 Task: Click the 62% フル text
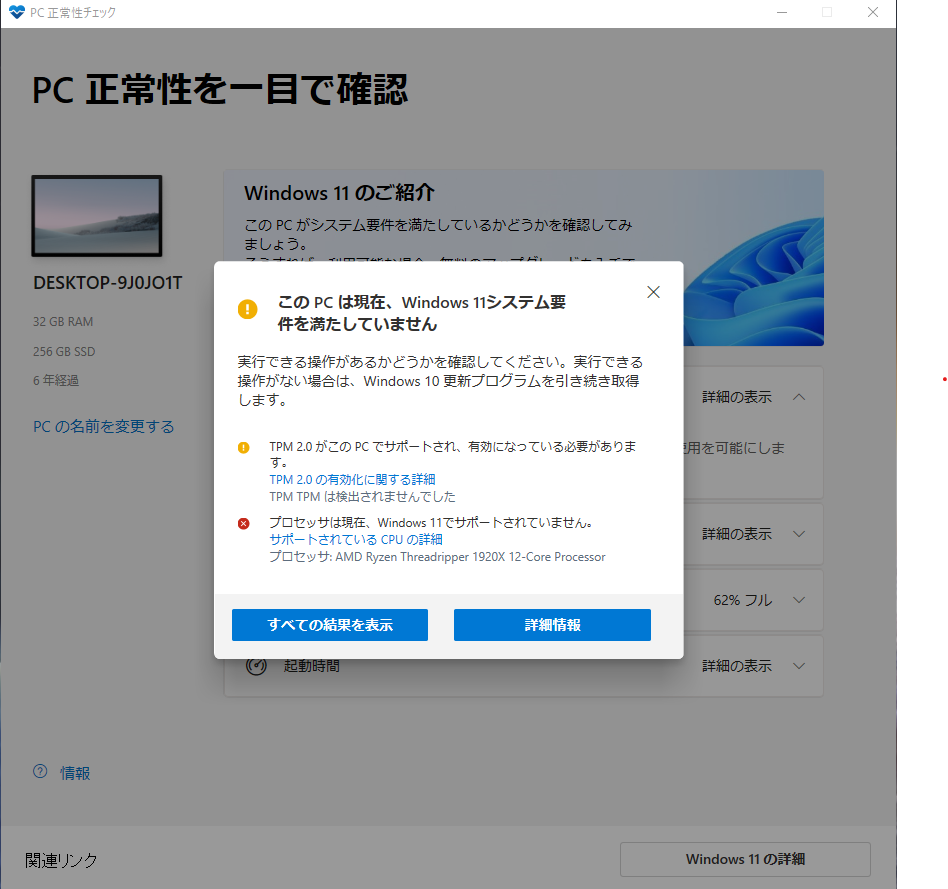742,600
